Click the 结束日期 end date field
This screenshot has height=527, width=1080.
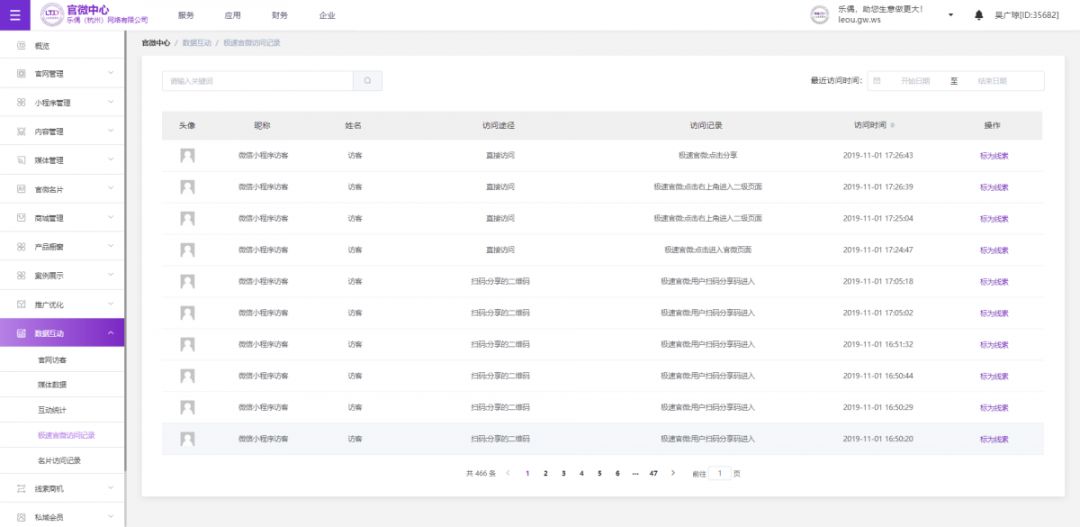click(x=992, y=81)
